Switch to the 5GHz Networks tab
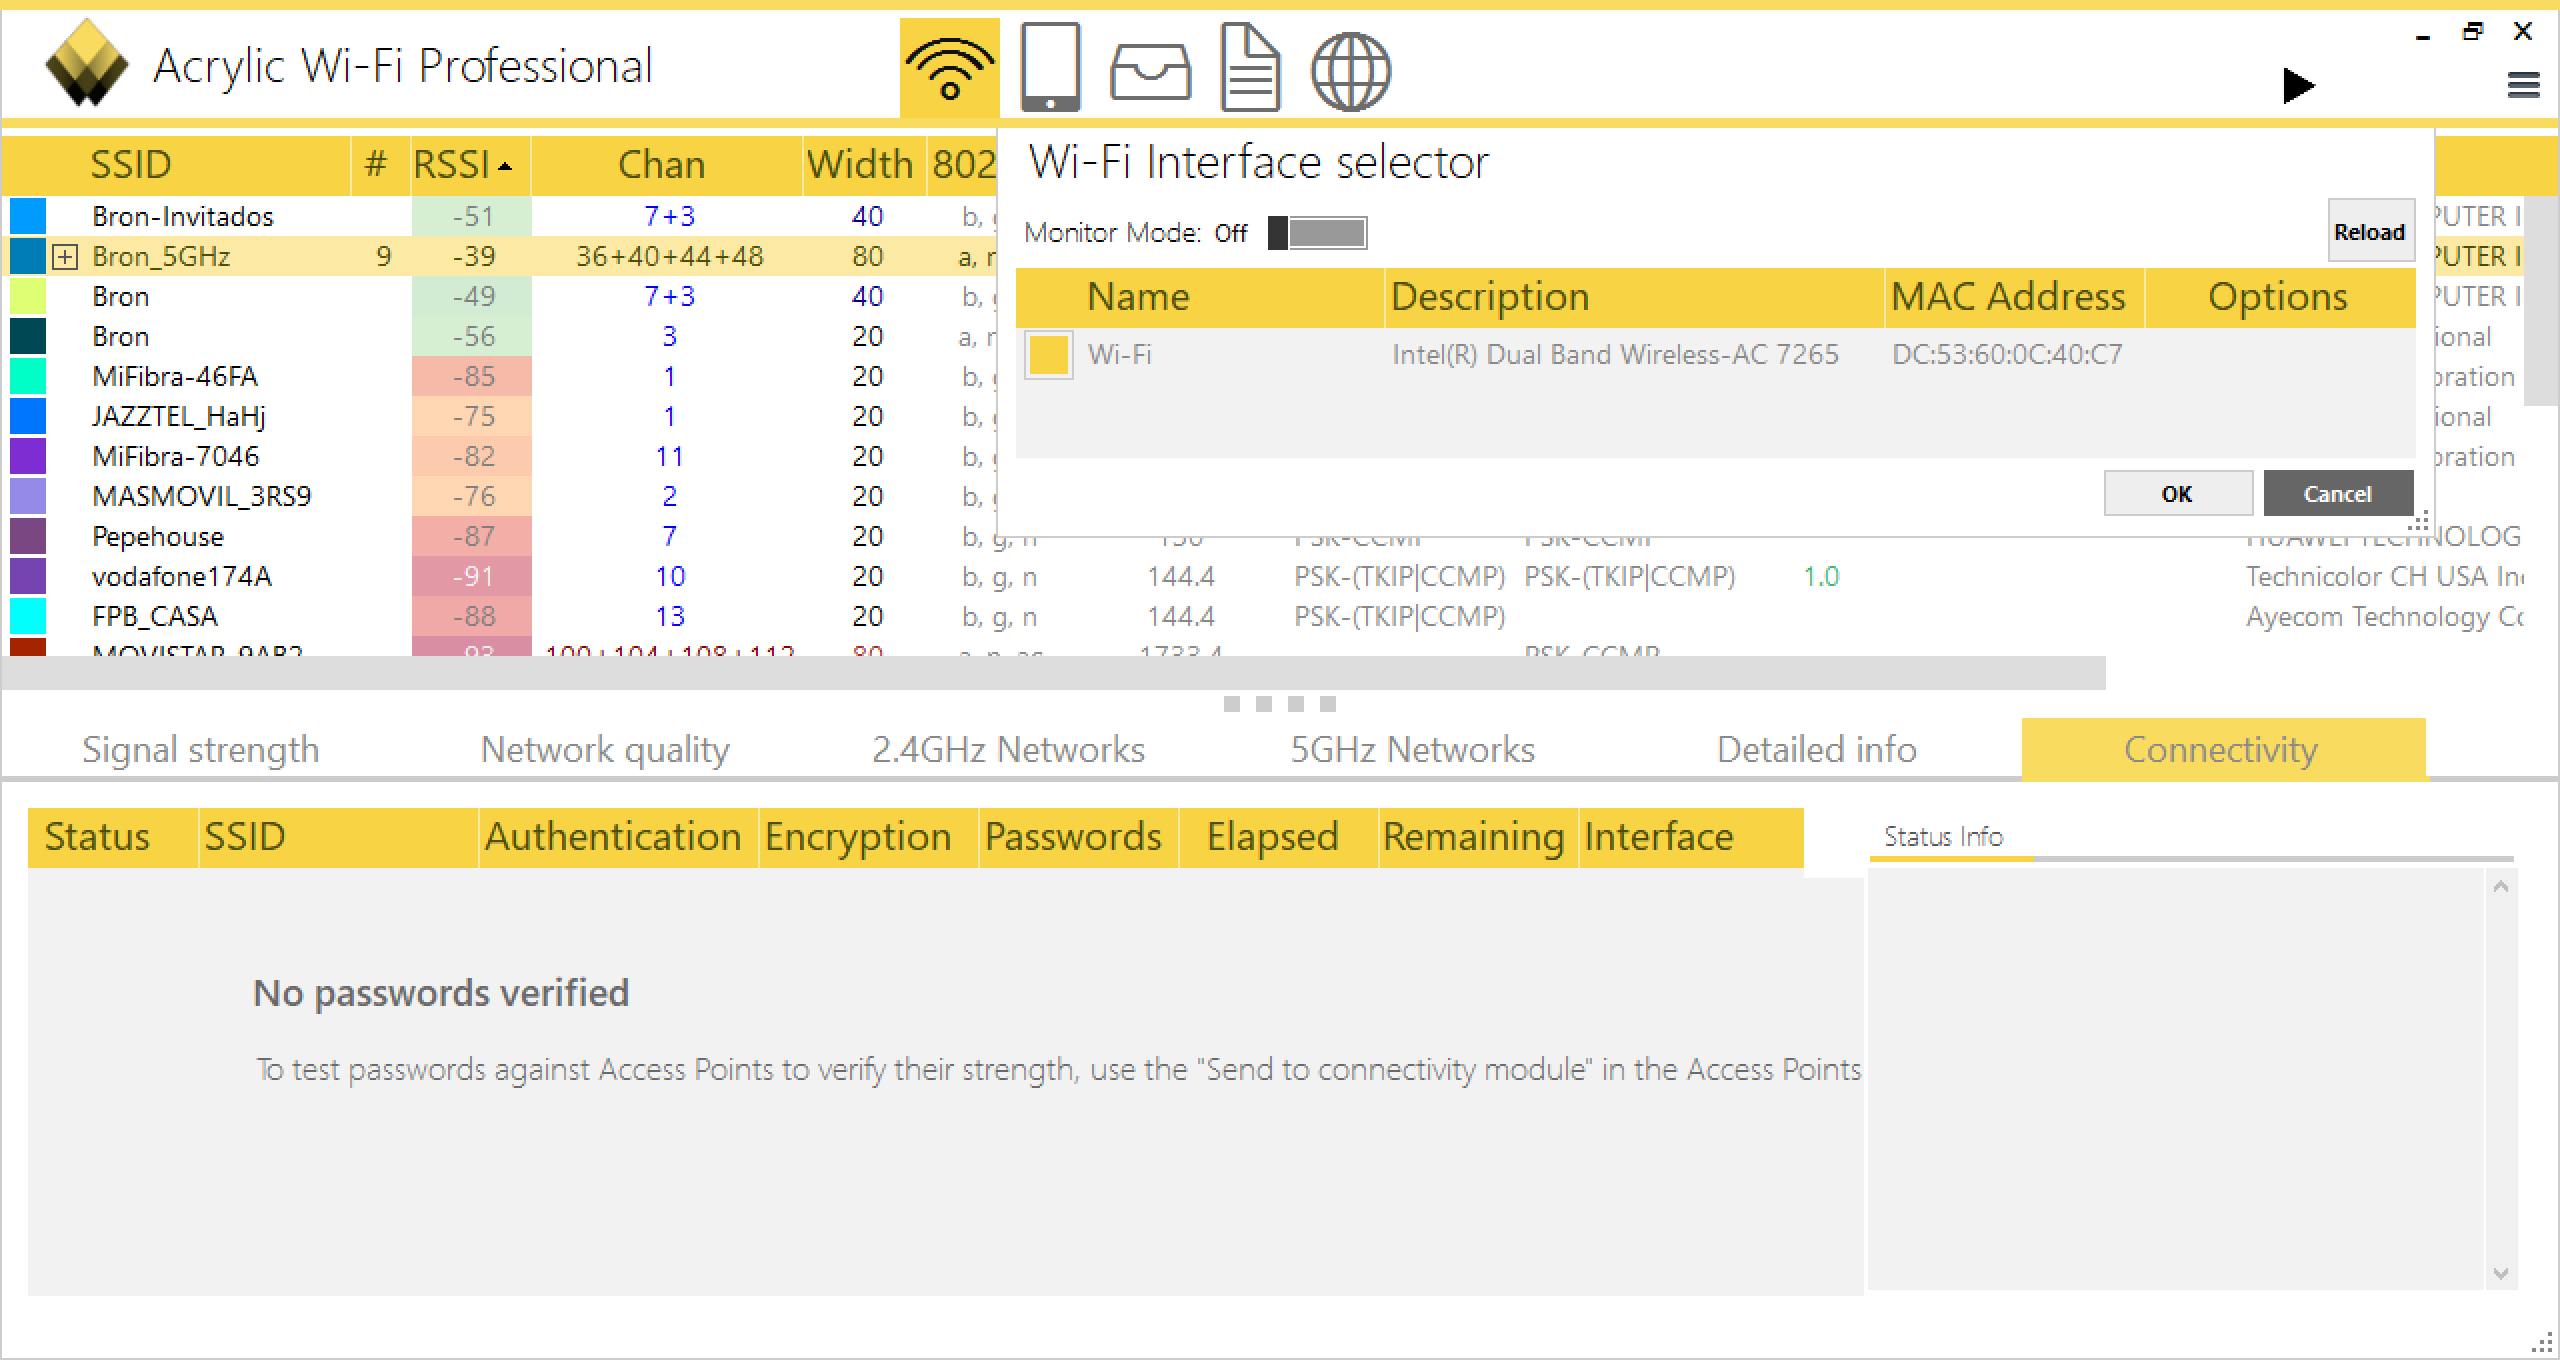The image size is (2560, 1360). coord(1412,750)
